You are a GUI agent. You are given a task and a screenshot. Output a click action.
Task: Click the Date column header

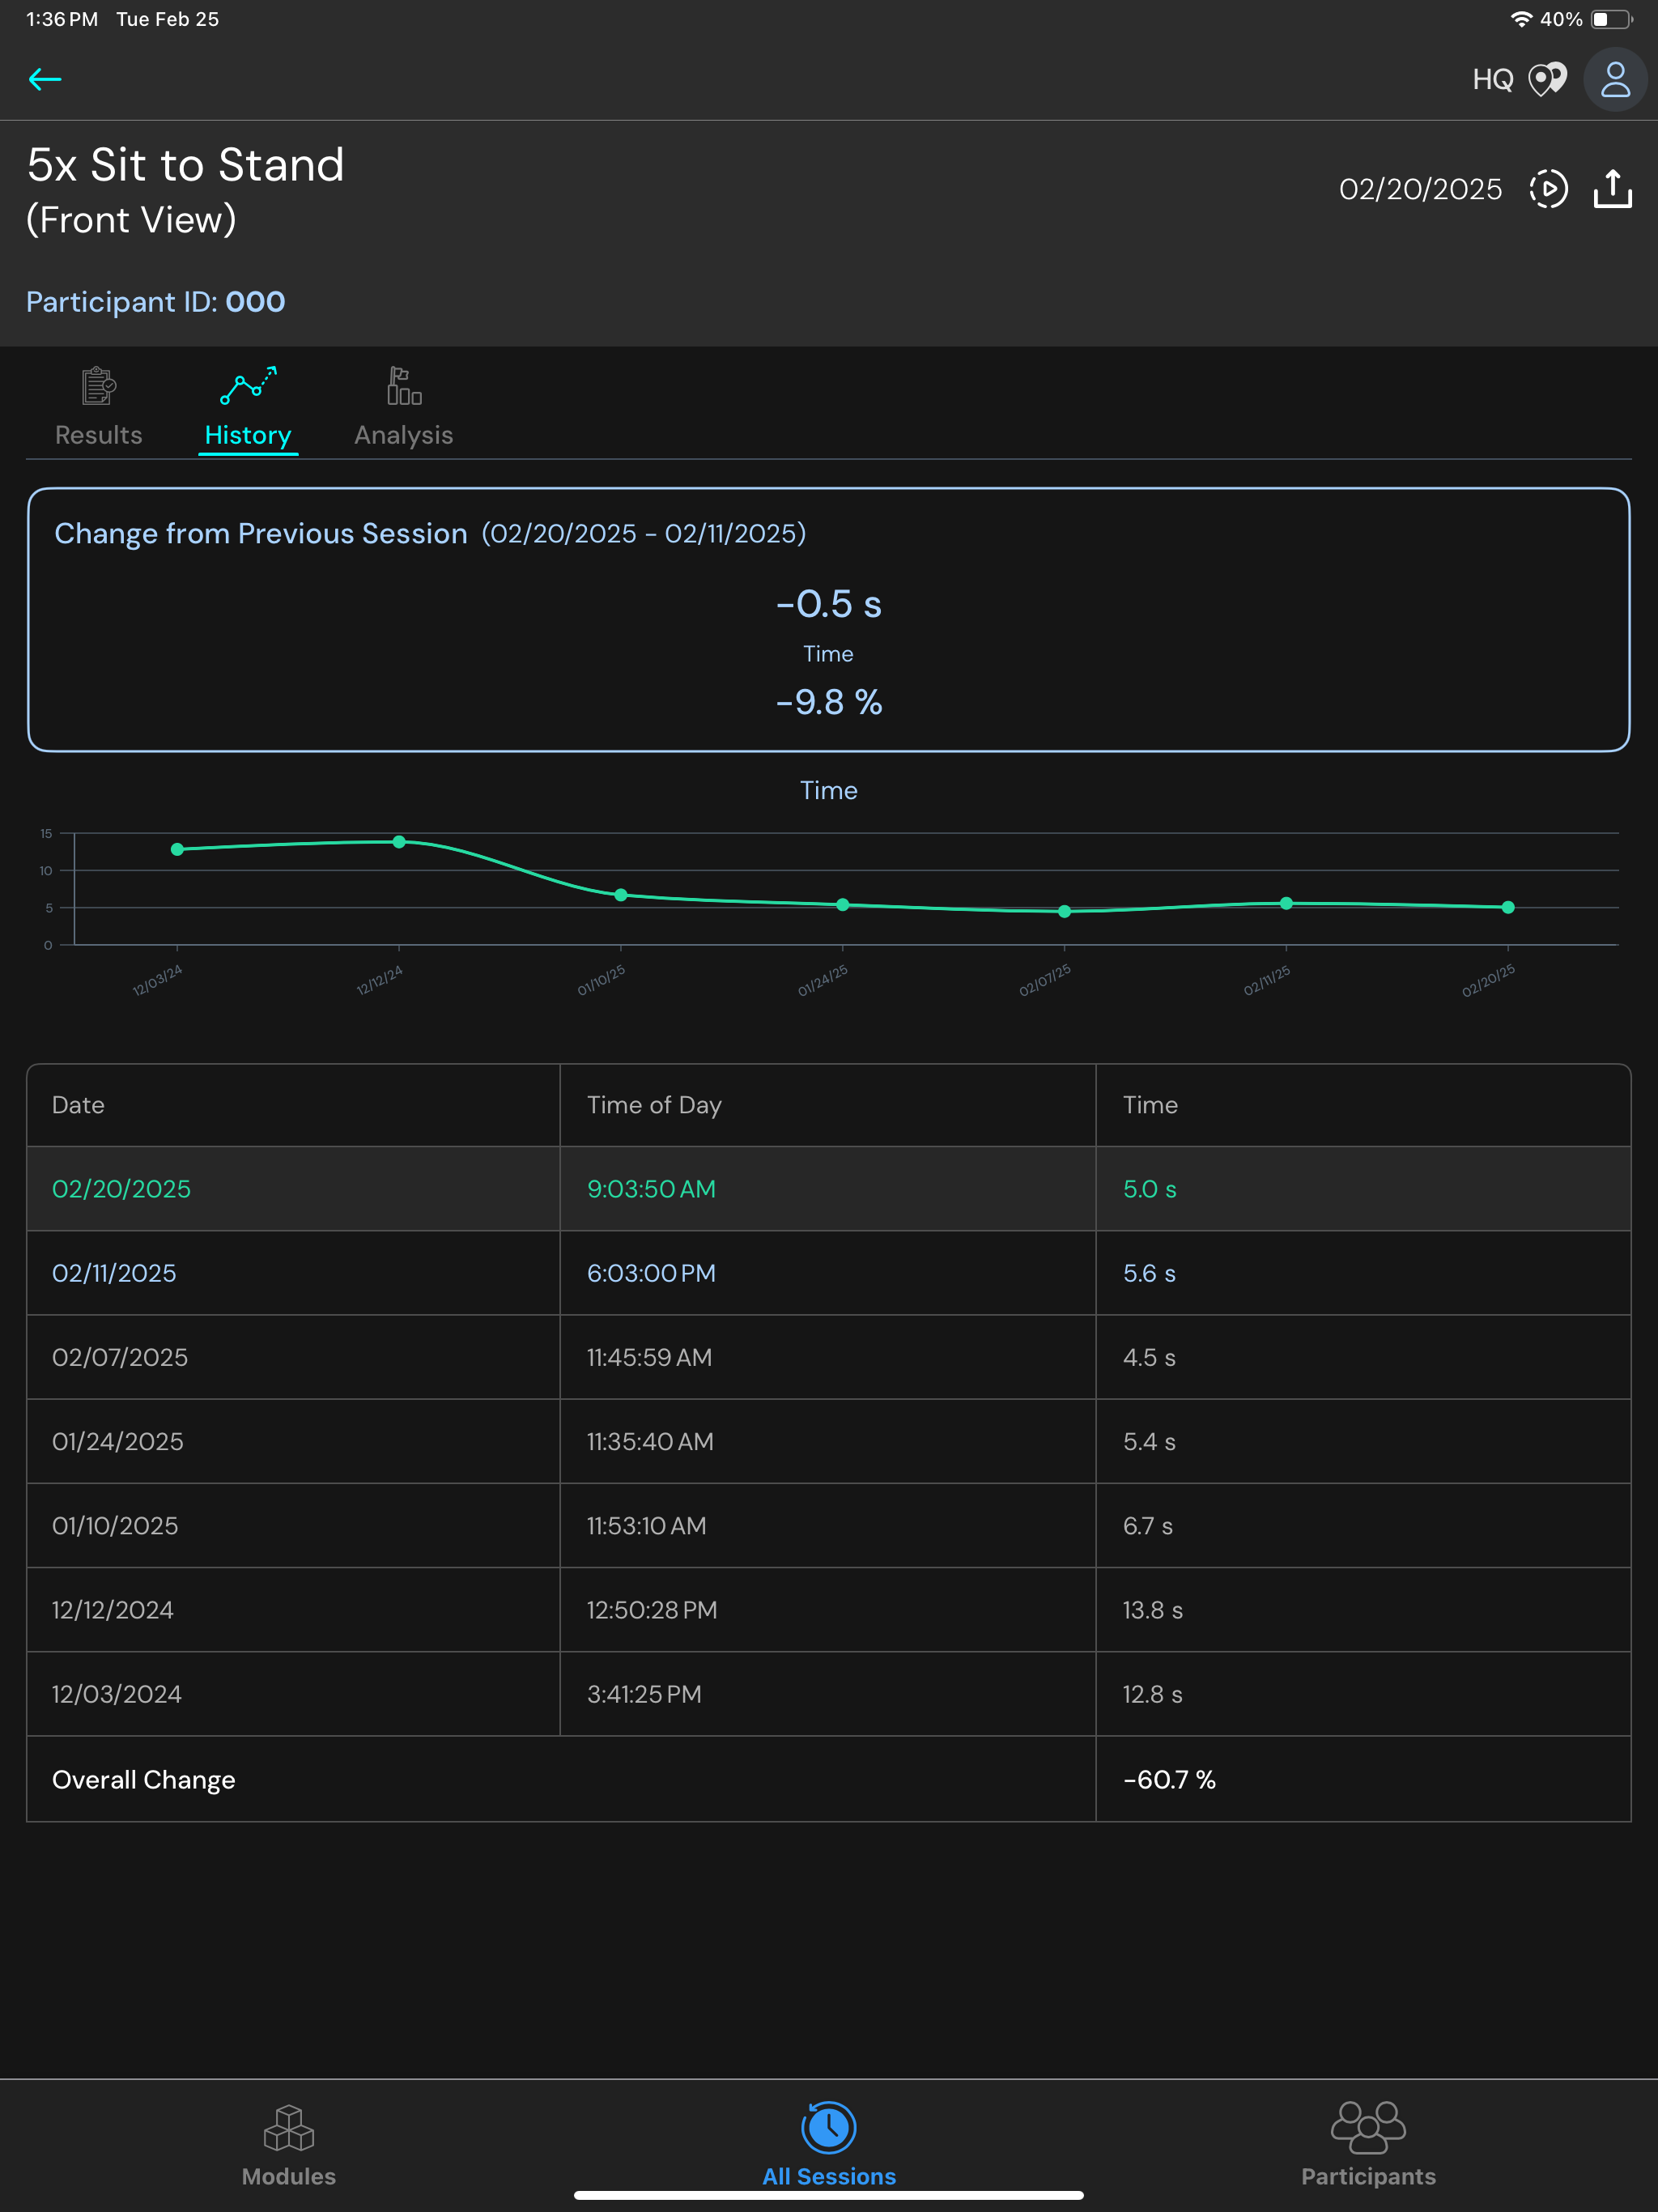click(x=78, y=1105)
